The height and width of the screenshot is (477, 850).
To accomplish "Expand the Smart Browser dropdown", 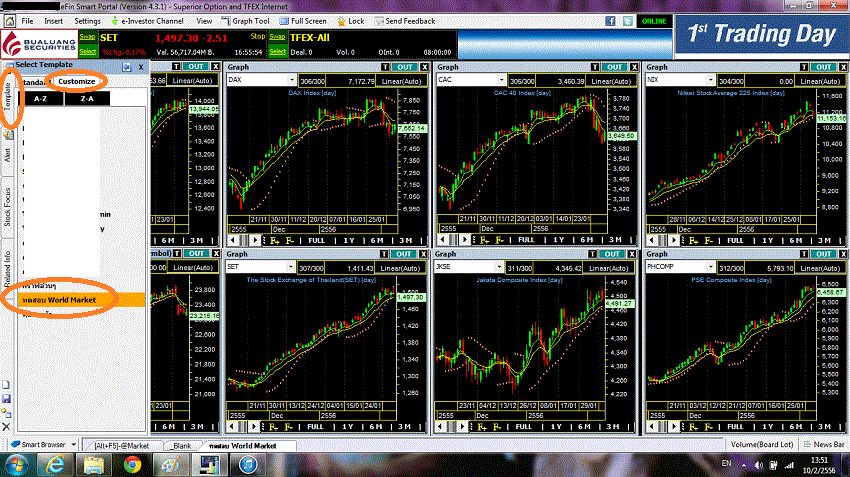I will point(73,444).
